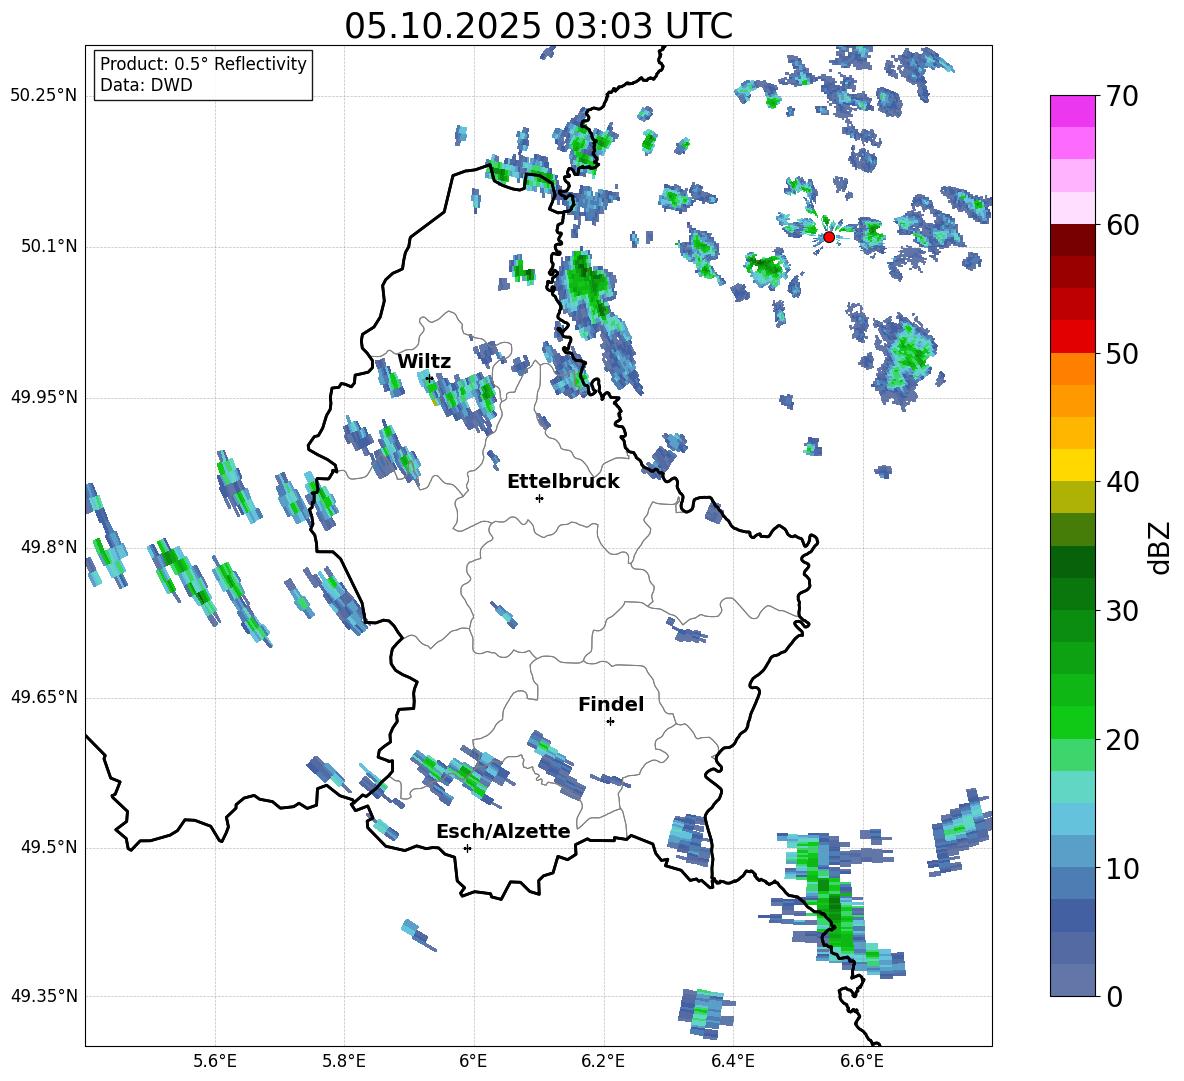The width and height of the screenshot is (1184, 1081).
Task: Click the dBZ colorbar axis label
Action: 1160,547
